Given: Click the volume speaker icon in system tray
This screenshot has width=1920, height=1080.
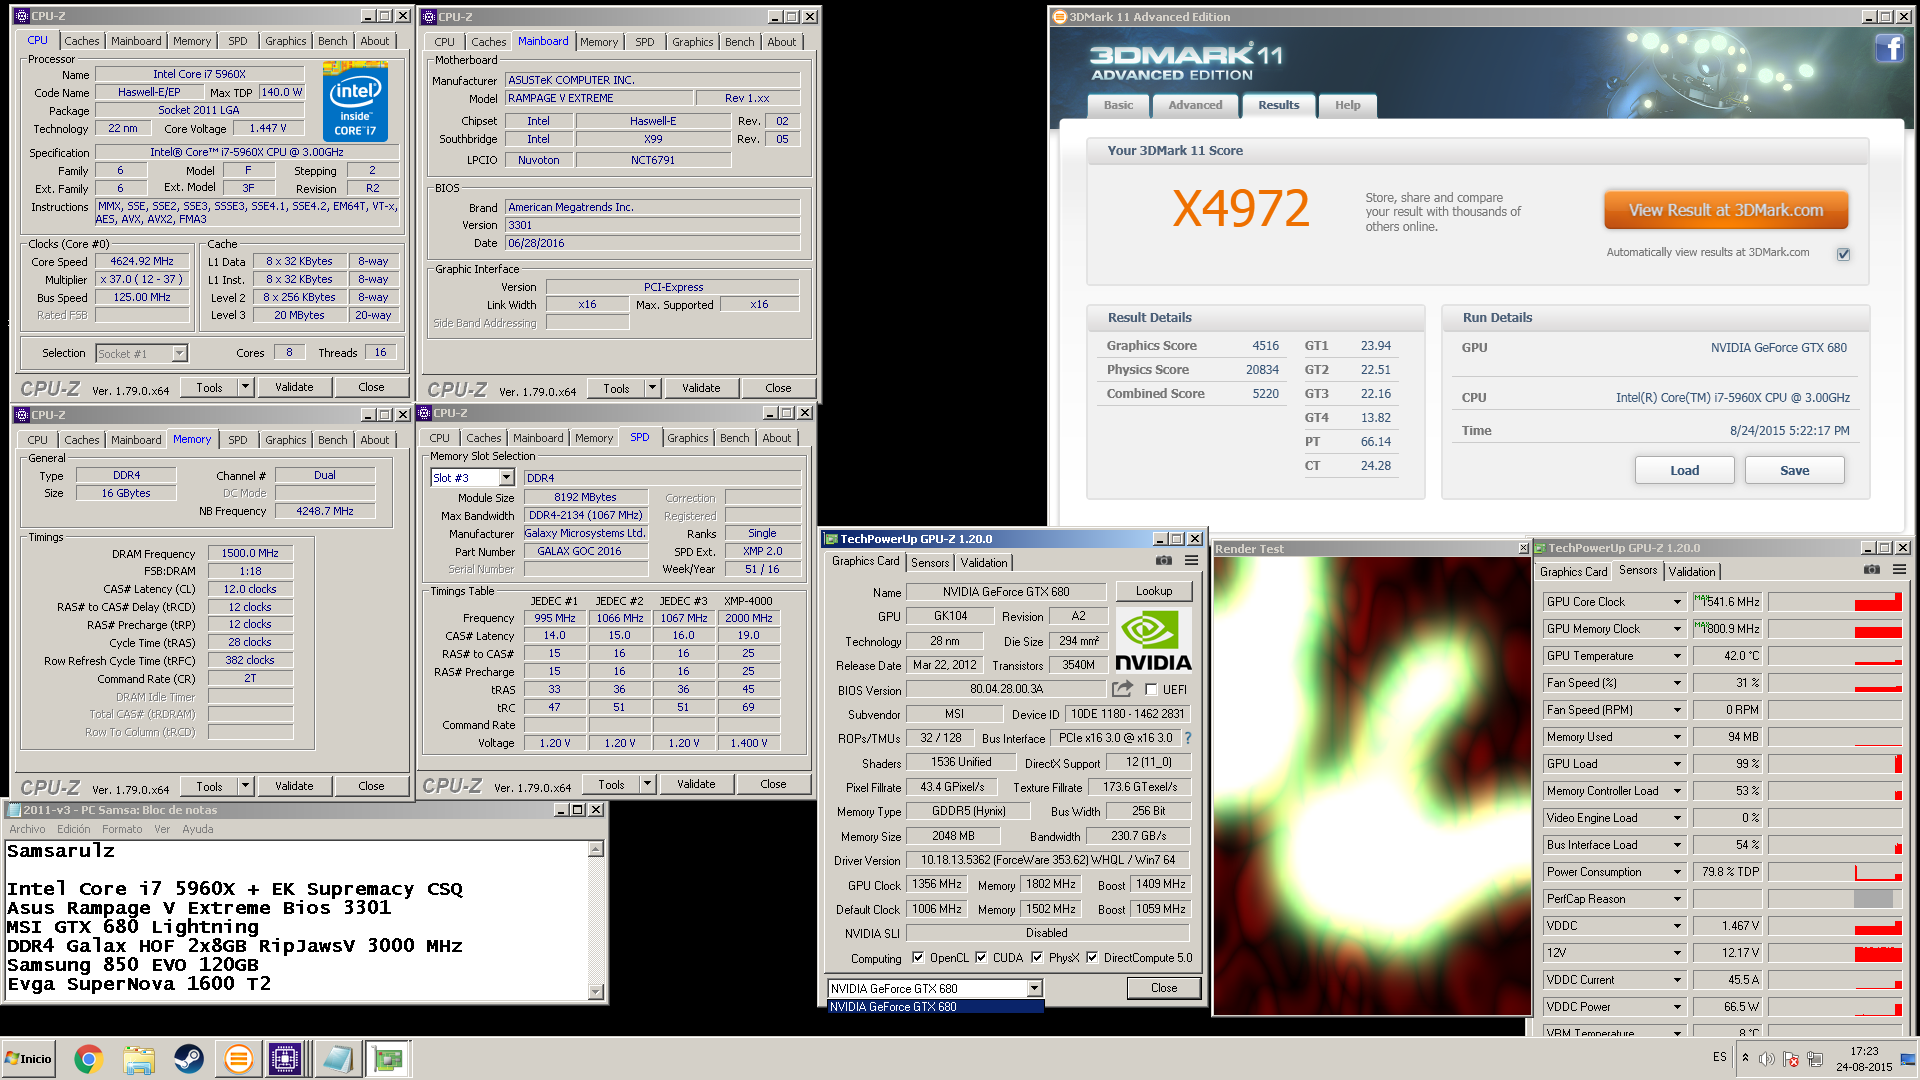Looking at the screenshot, I should click(x=1767, y=1059).
